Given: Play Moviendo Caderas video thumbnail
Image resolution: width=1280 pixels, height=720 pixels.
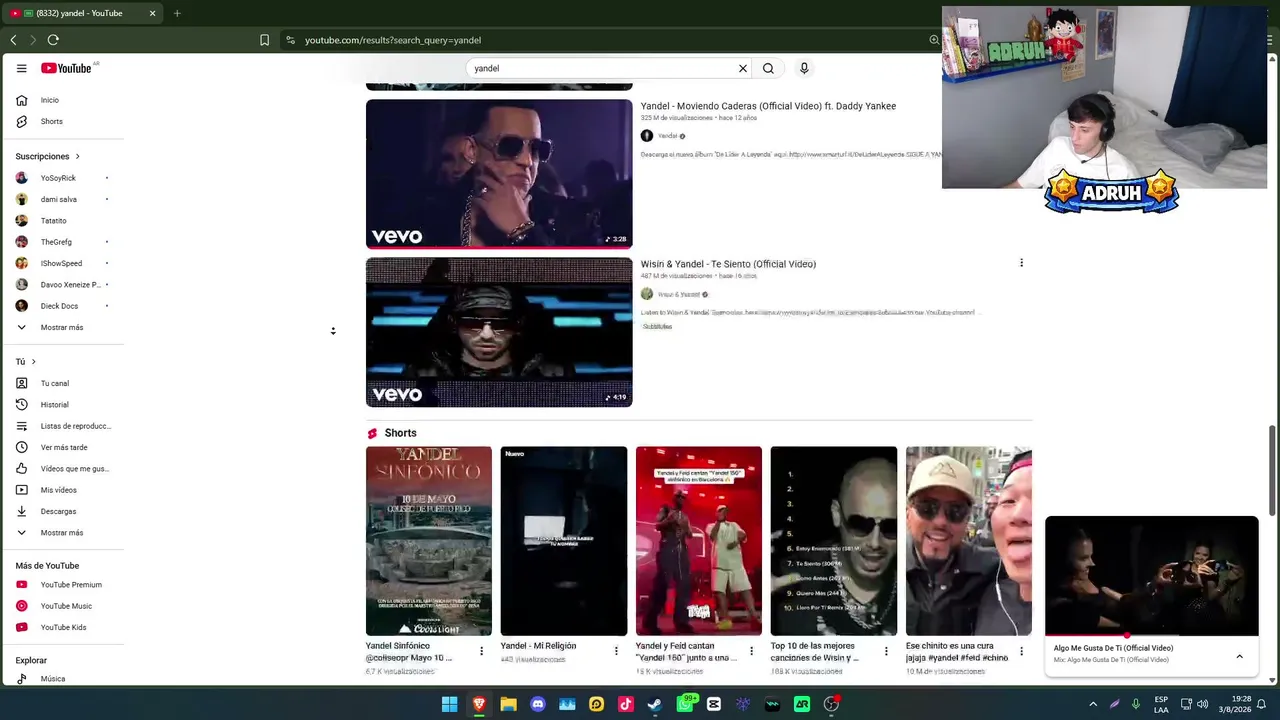Looking at the screenshot, I should [x=499, y=174].
